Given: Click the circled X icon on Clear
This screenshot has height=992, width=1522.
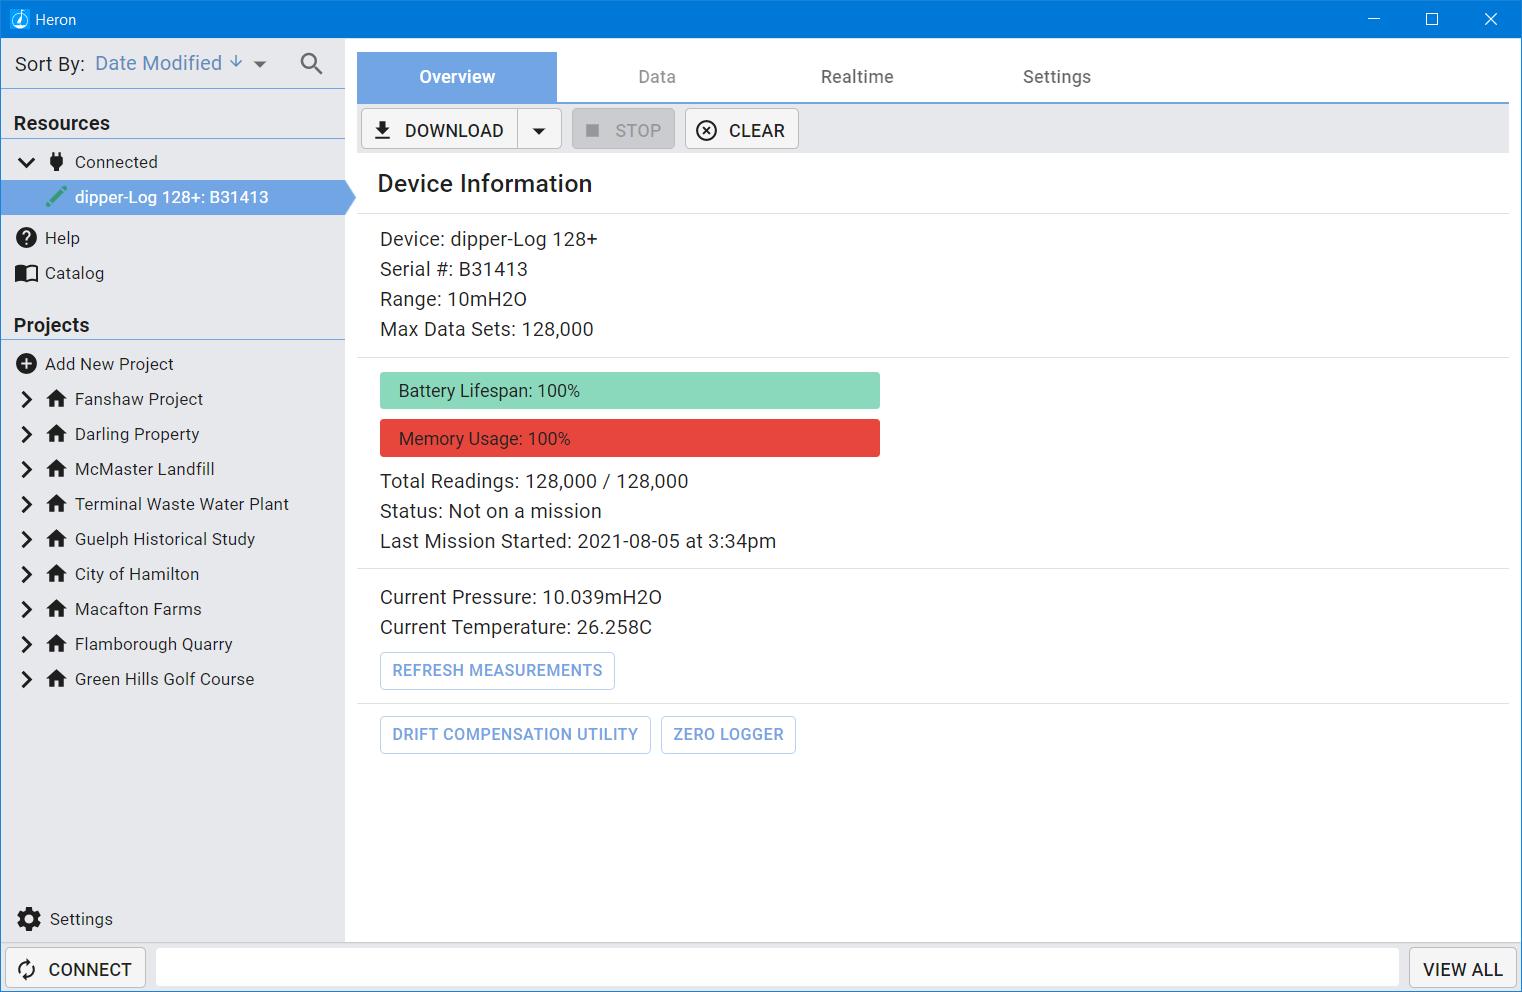Looking at the screenshot, I should pos(706,130).
